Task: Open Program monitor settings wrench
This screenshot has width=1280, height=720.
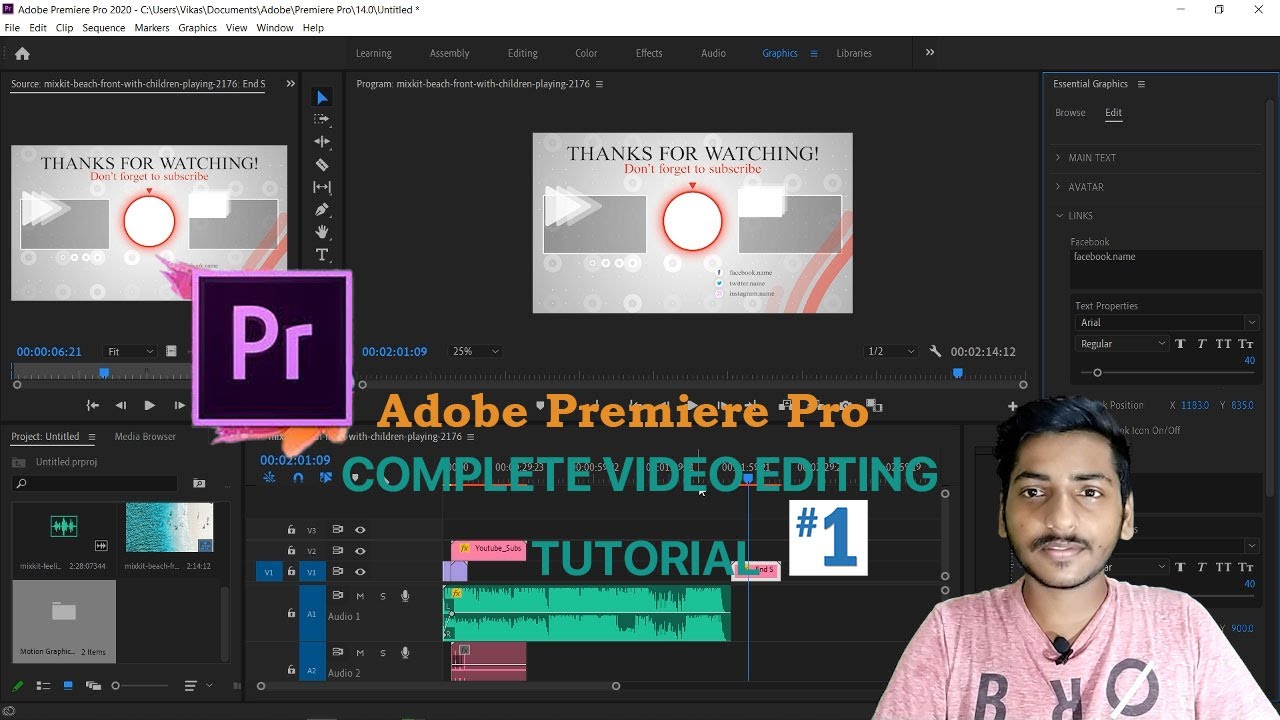Action: (935, 351)
